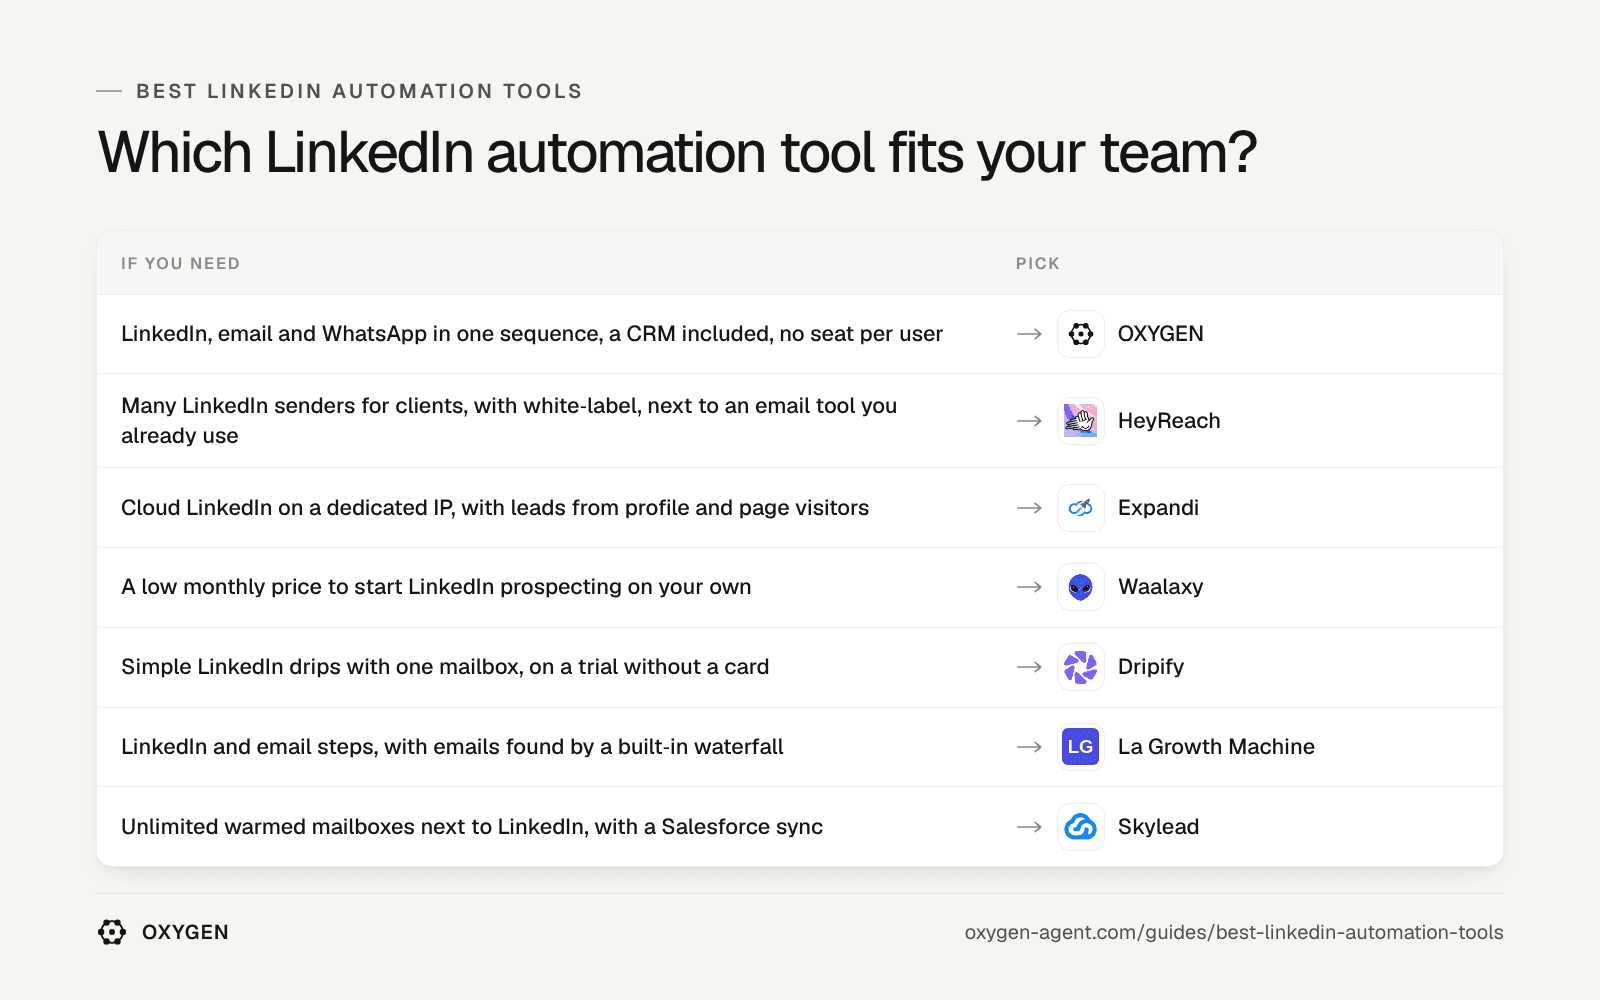
Task: Click 'LinkedIn and email steps' waterfall row text
Action: [452, 747]
